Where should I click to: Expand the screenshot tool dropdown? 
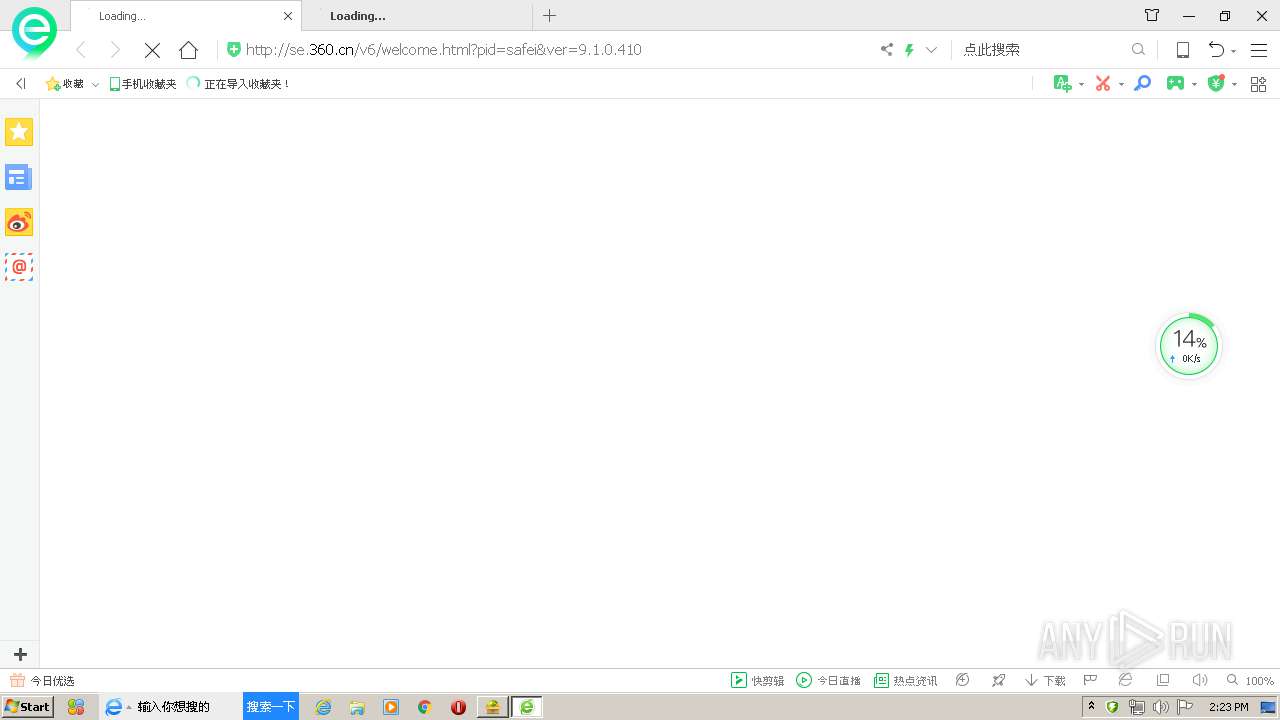click(x=1121, y=85)
